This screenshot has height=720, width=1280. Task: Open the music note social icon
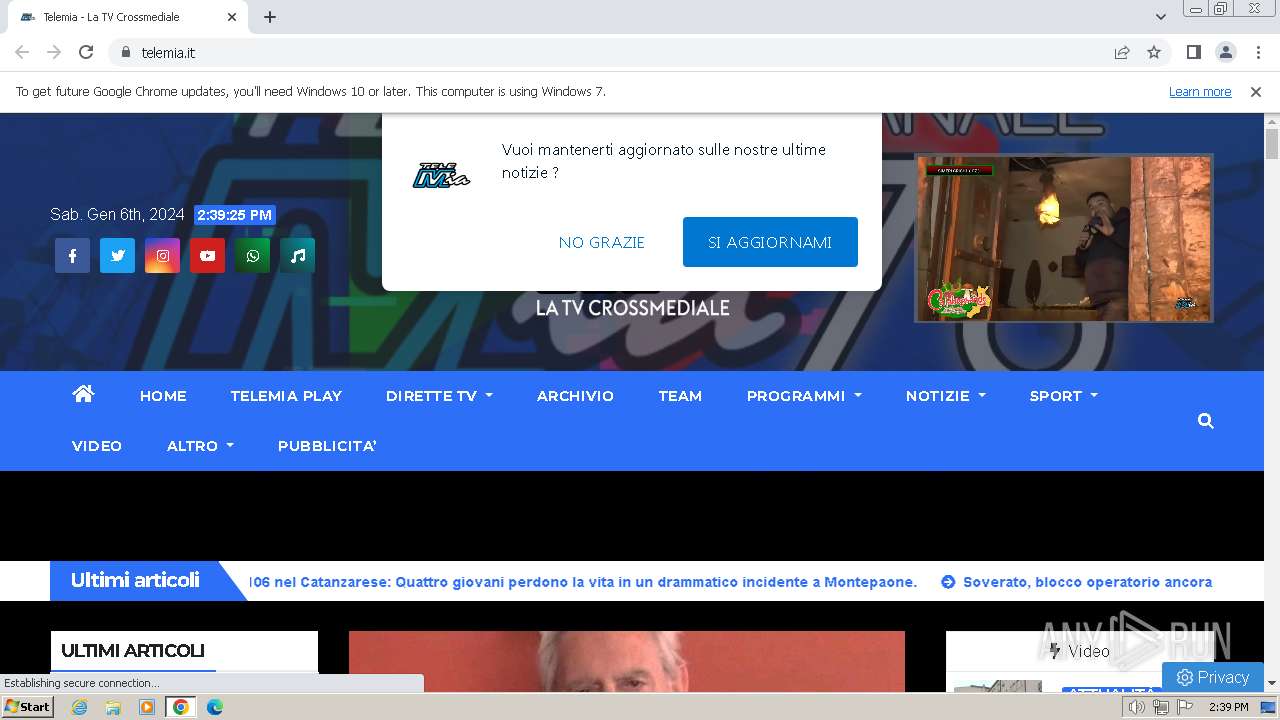297,256
